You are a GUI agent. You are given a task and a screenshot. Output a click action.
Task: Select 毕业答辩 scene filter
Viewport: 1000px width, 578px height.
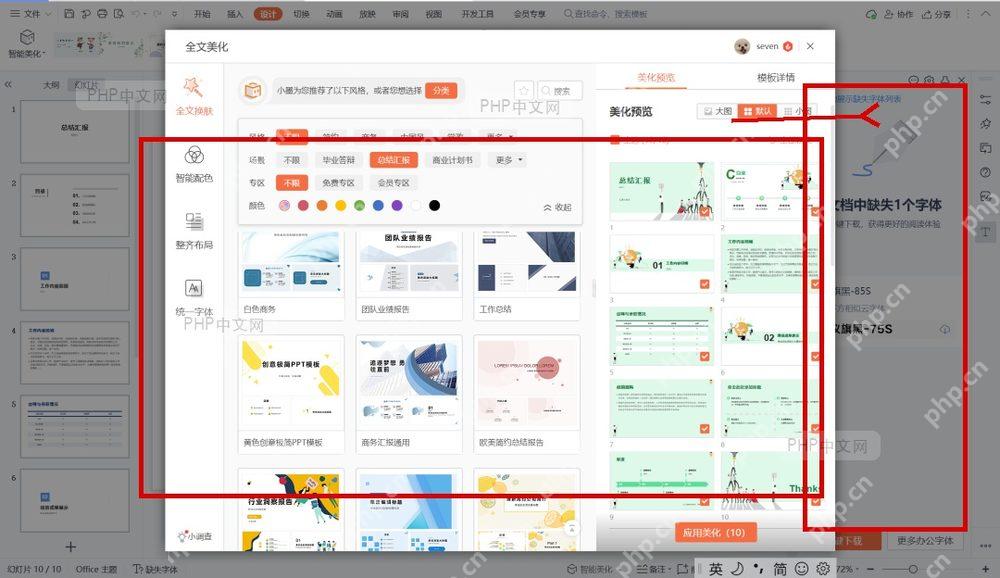tap(338, 160)
